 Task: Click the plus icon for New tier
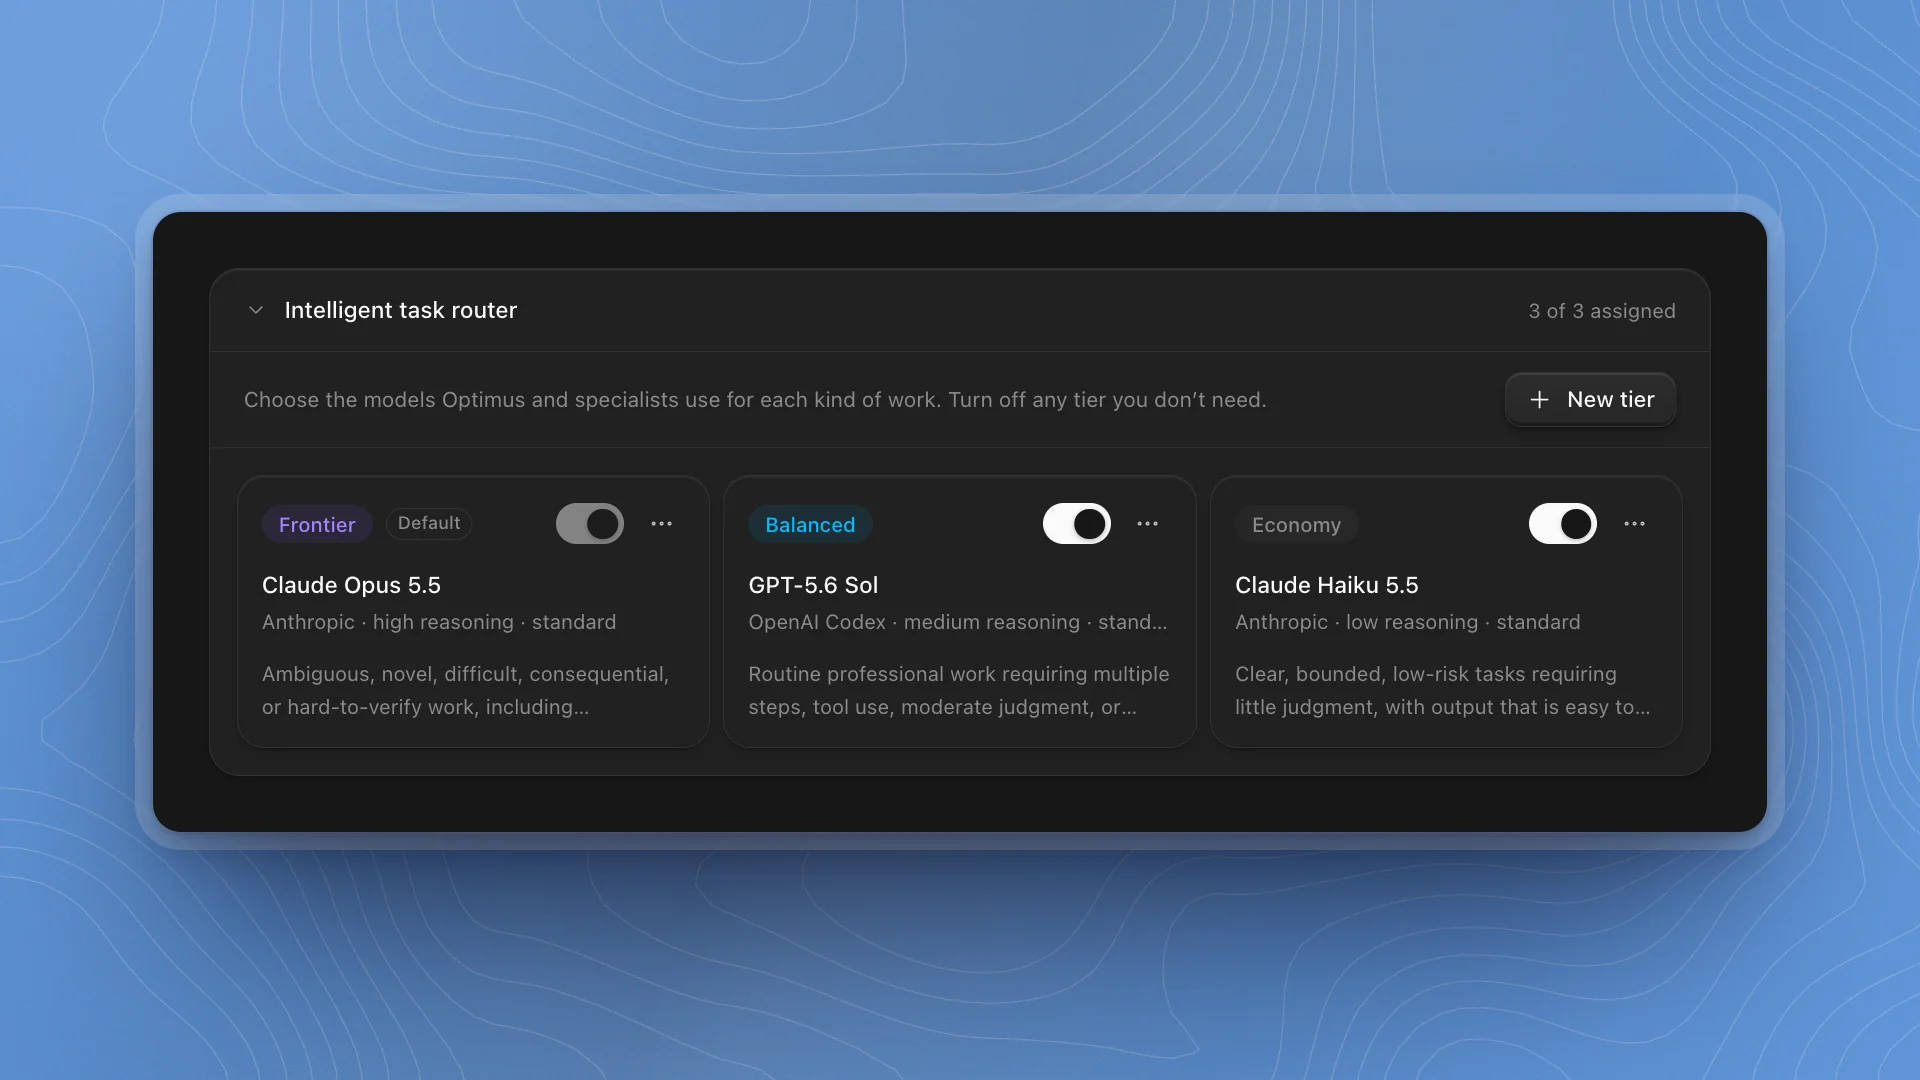tap(1539, 400)
